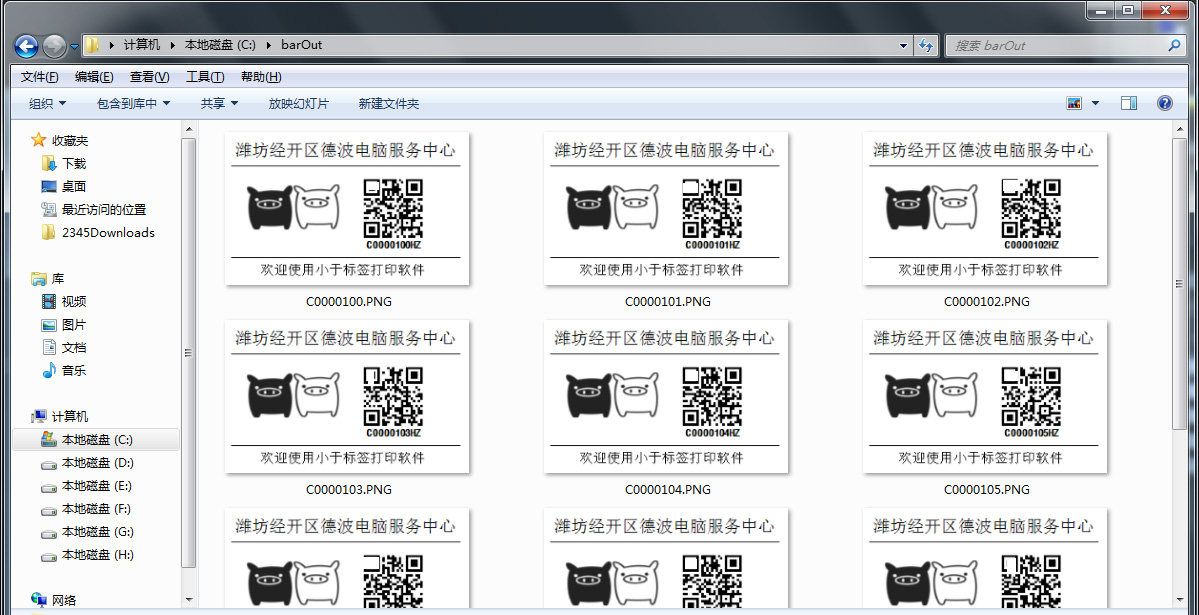Select the C0000100.PNG thumbnail
The image size is (1199, 615).
pyautogui.click(x=347, y=209)
